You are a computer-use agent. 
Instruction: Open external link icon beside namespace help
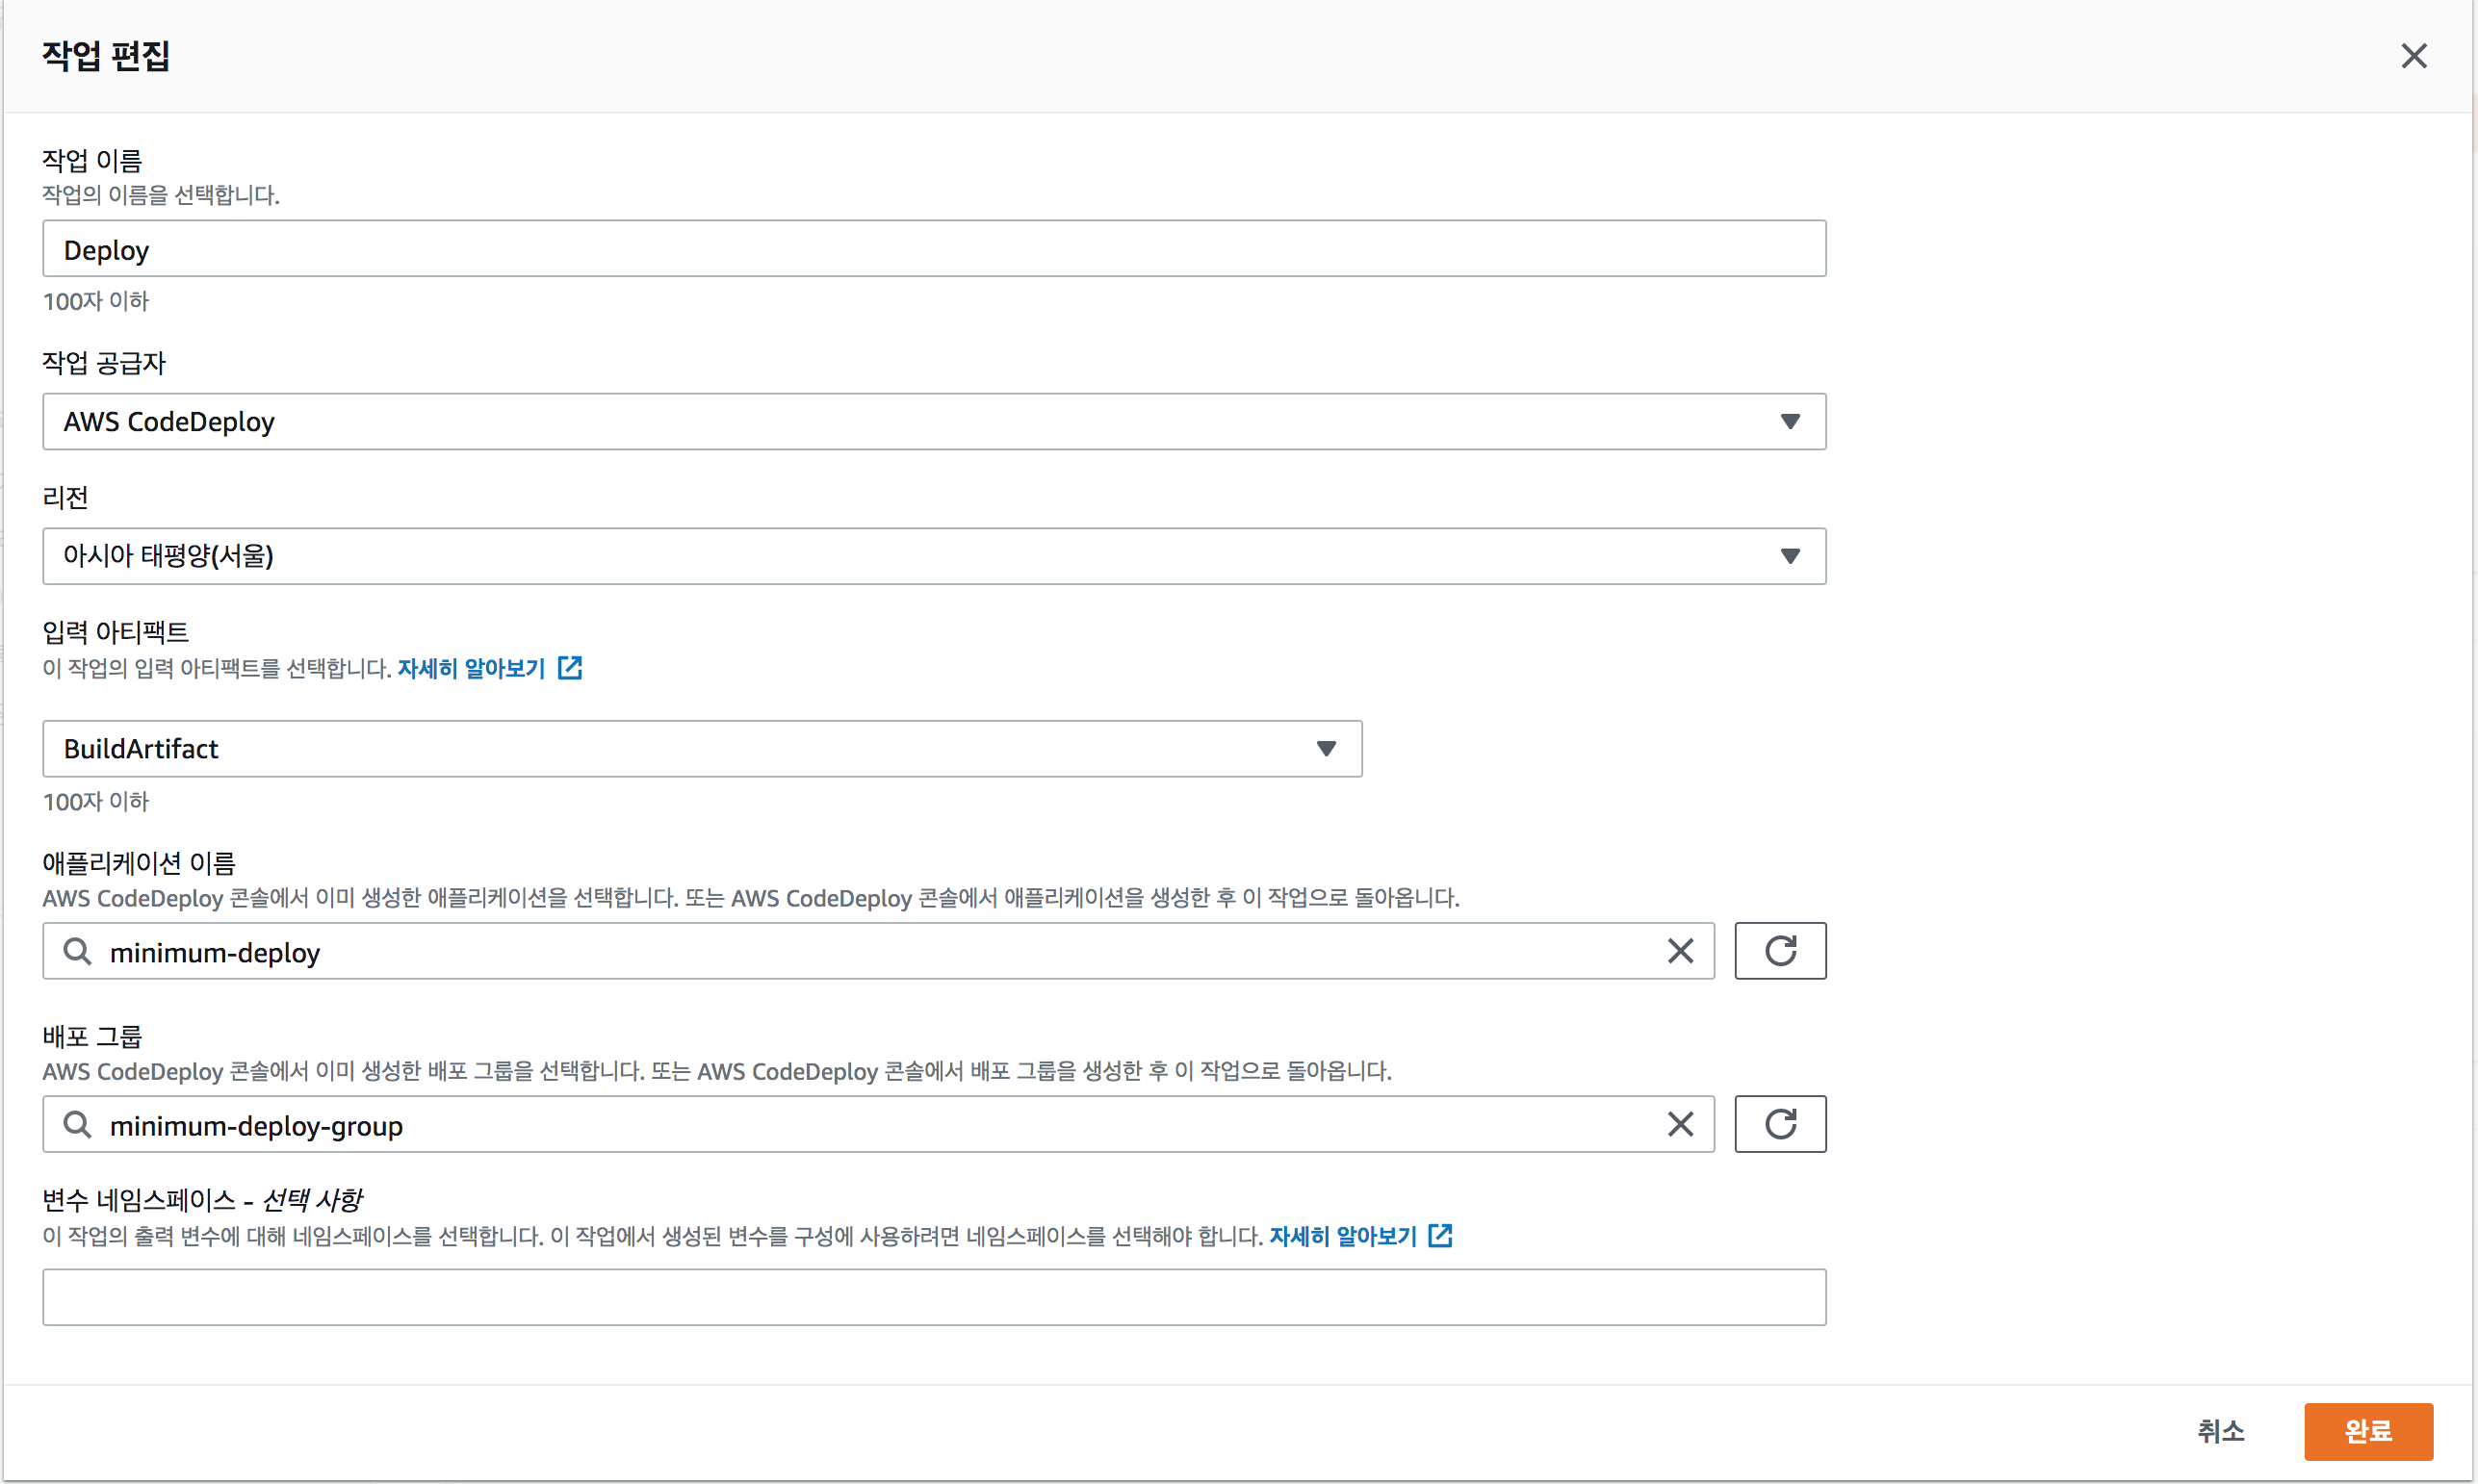point(1440,1236)
